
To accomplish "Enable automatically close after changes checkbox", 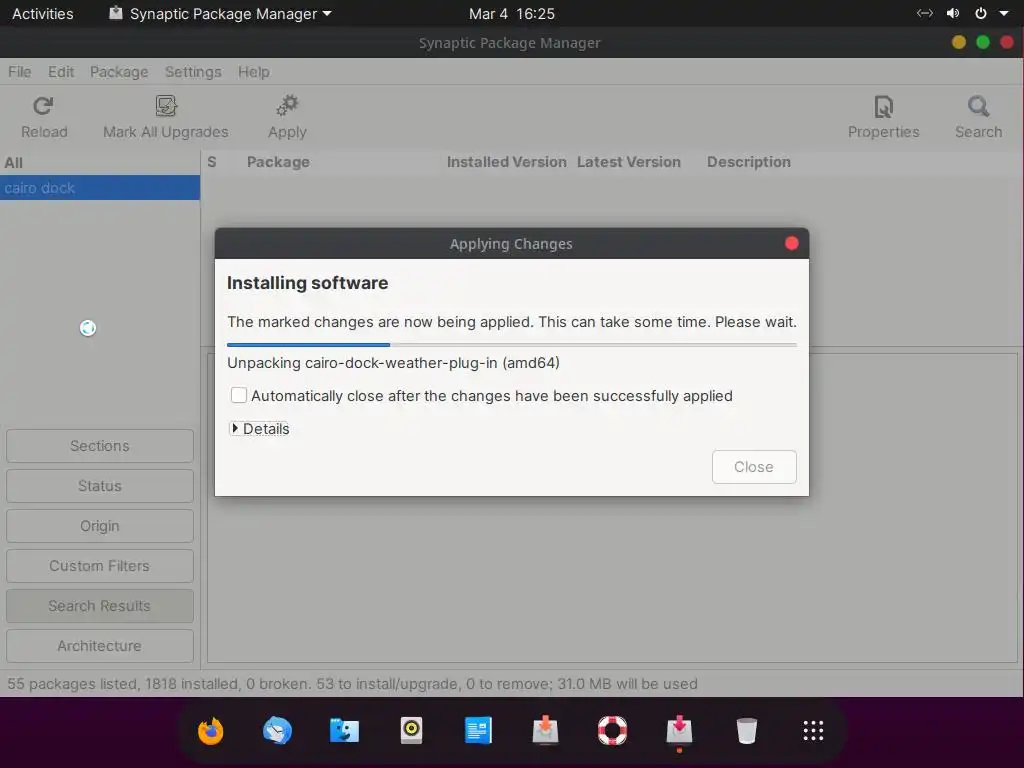I will (239, 395).
